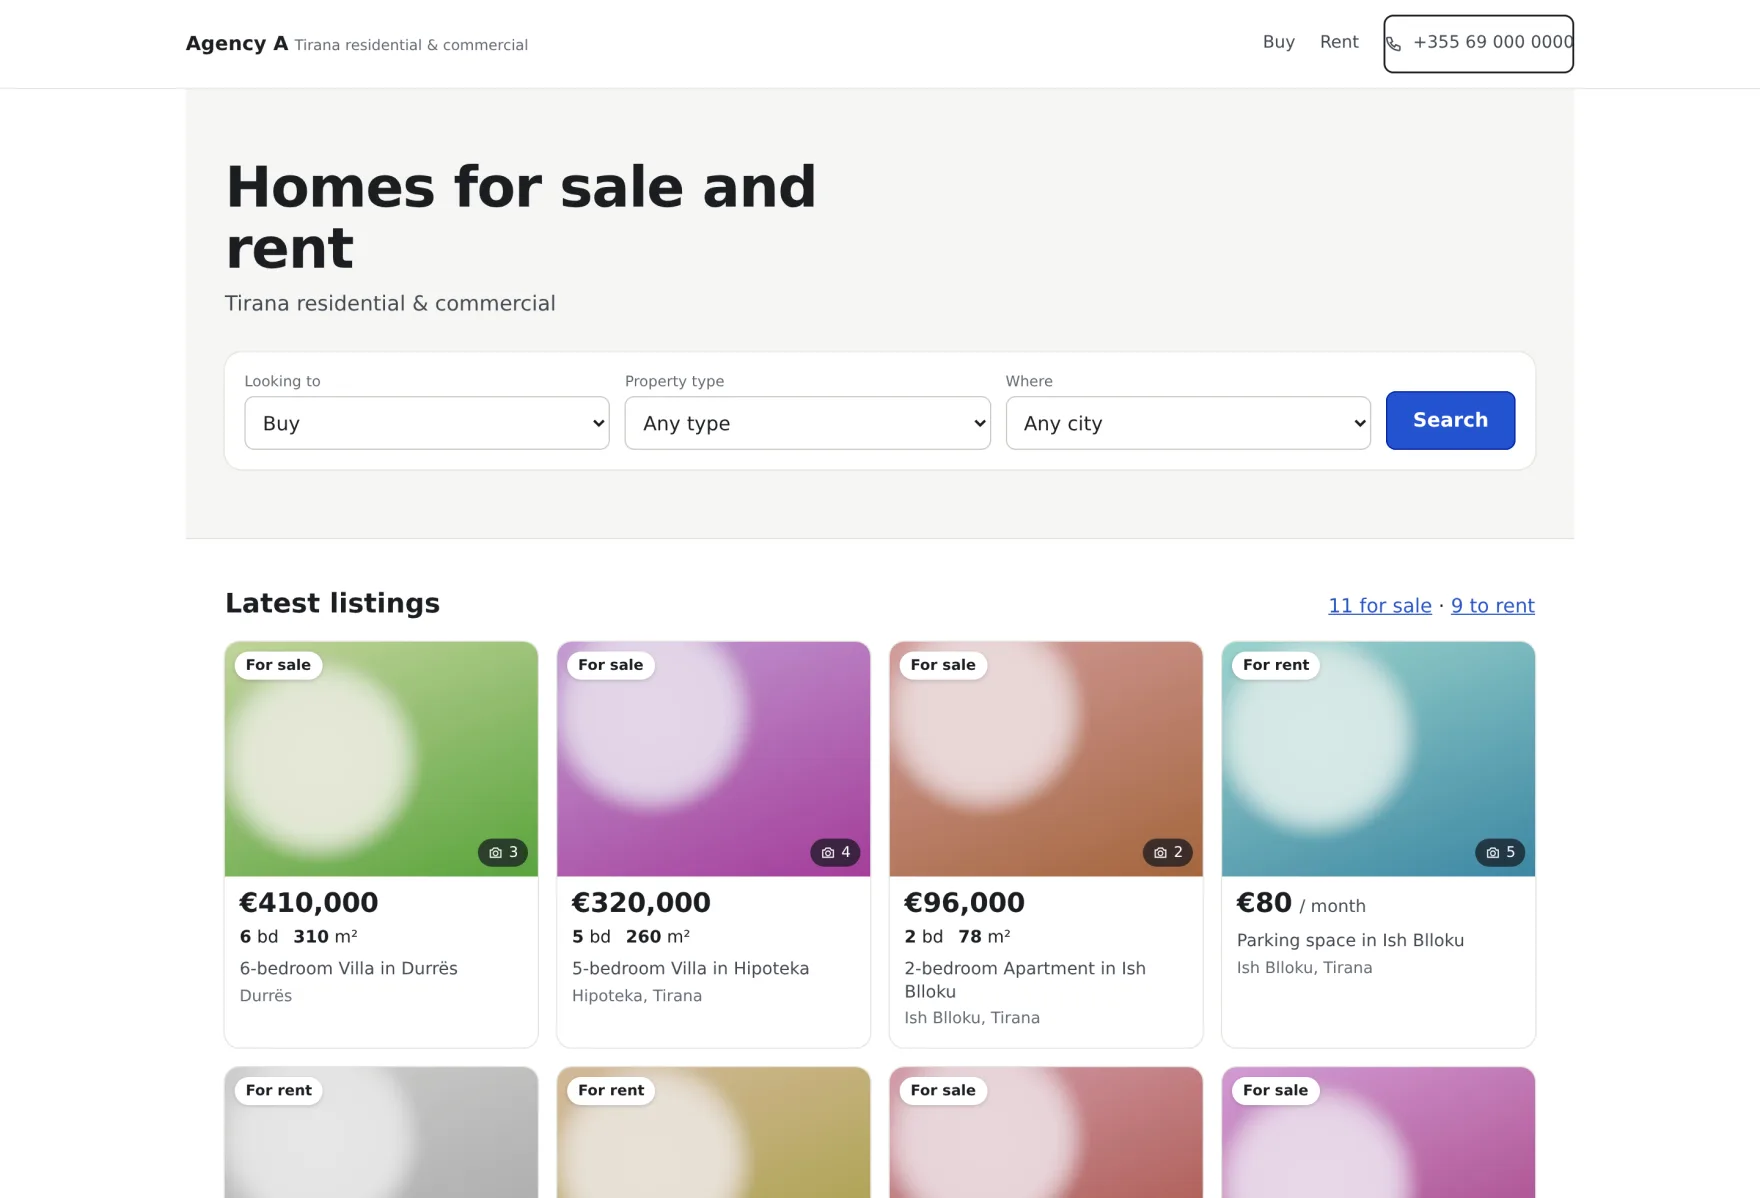Open the 9 to rent link
Image resolution: width=1760 pixels, height=1198 pixels.
[x=1493, y=606]
